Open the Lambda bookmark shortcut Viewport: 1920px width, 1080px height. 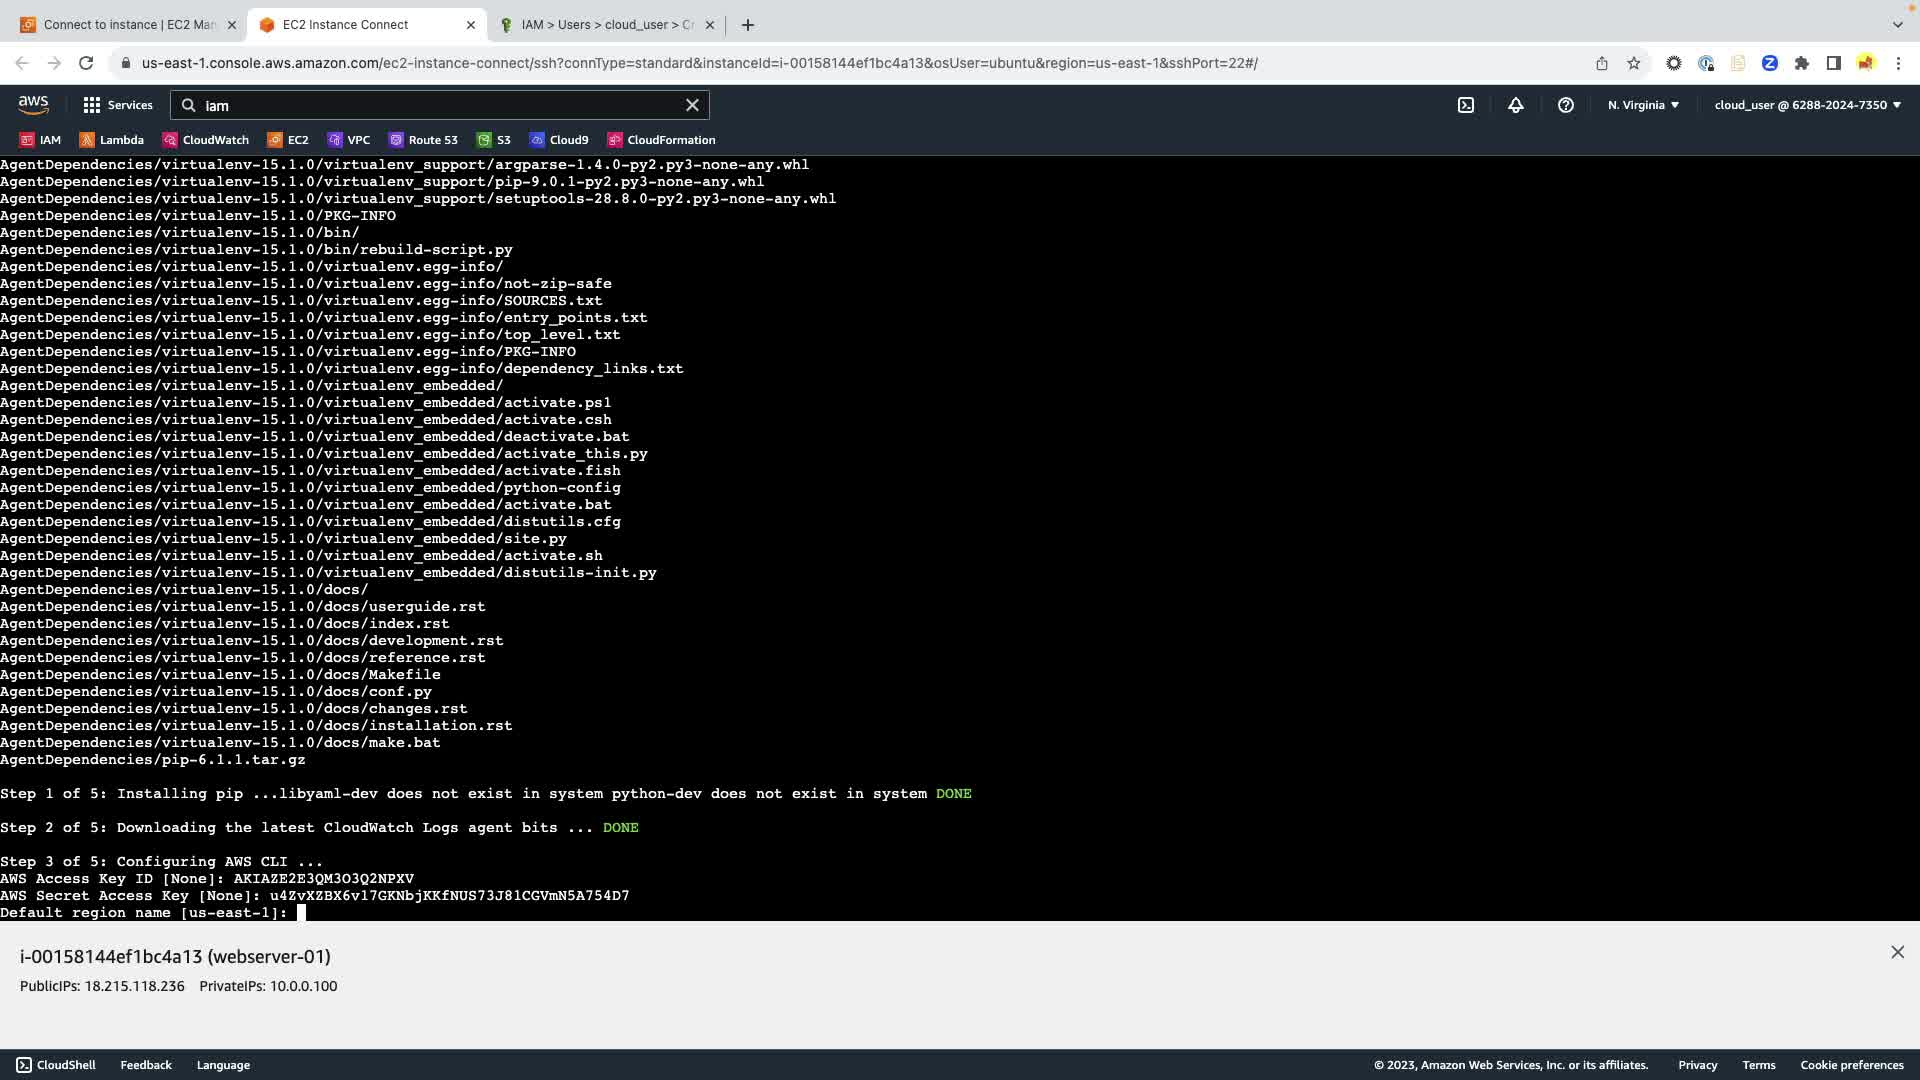[112, 140]
